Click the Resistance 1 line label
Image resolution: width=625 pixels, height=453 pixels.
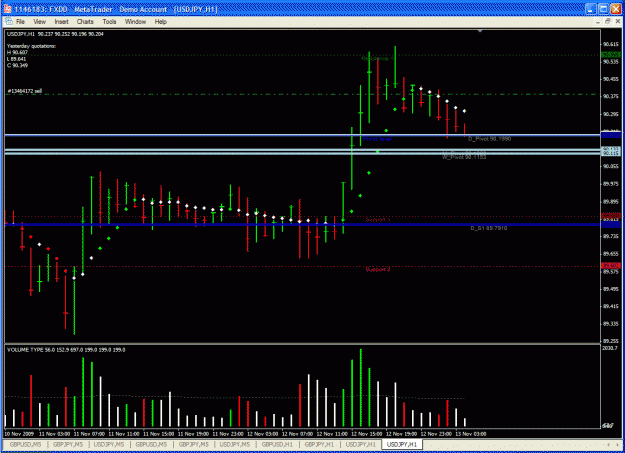pos(377,58)
